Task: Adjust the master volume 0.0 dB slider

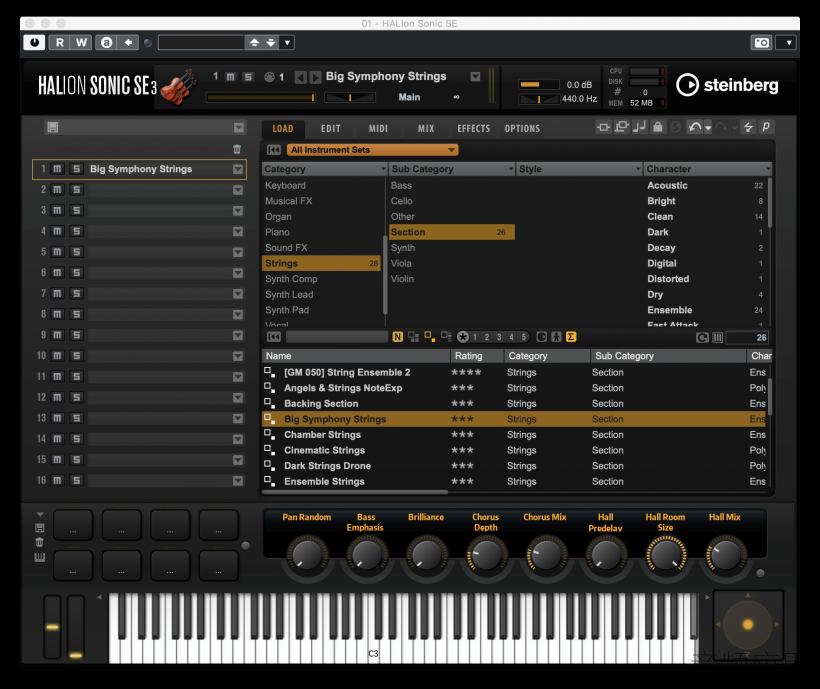Action: [x=539, y=85]
